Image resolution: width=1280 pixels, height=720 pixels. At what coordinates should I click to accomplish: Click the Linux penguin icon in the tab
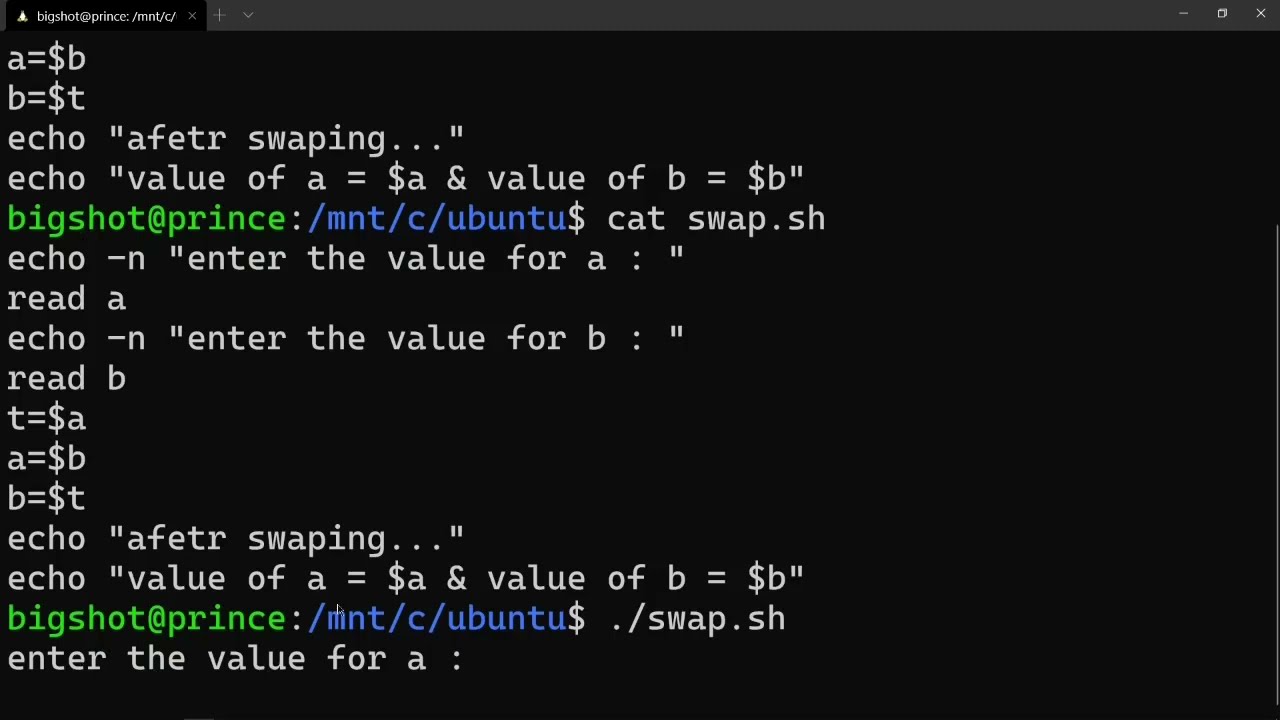(22, 16)
